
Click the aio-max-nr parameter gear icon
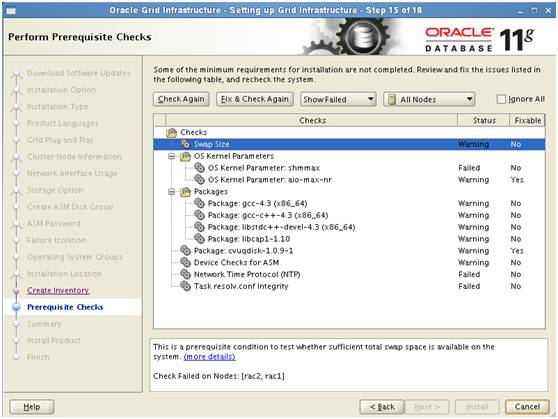point(199,179)
